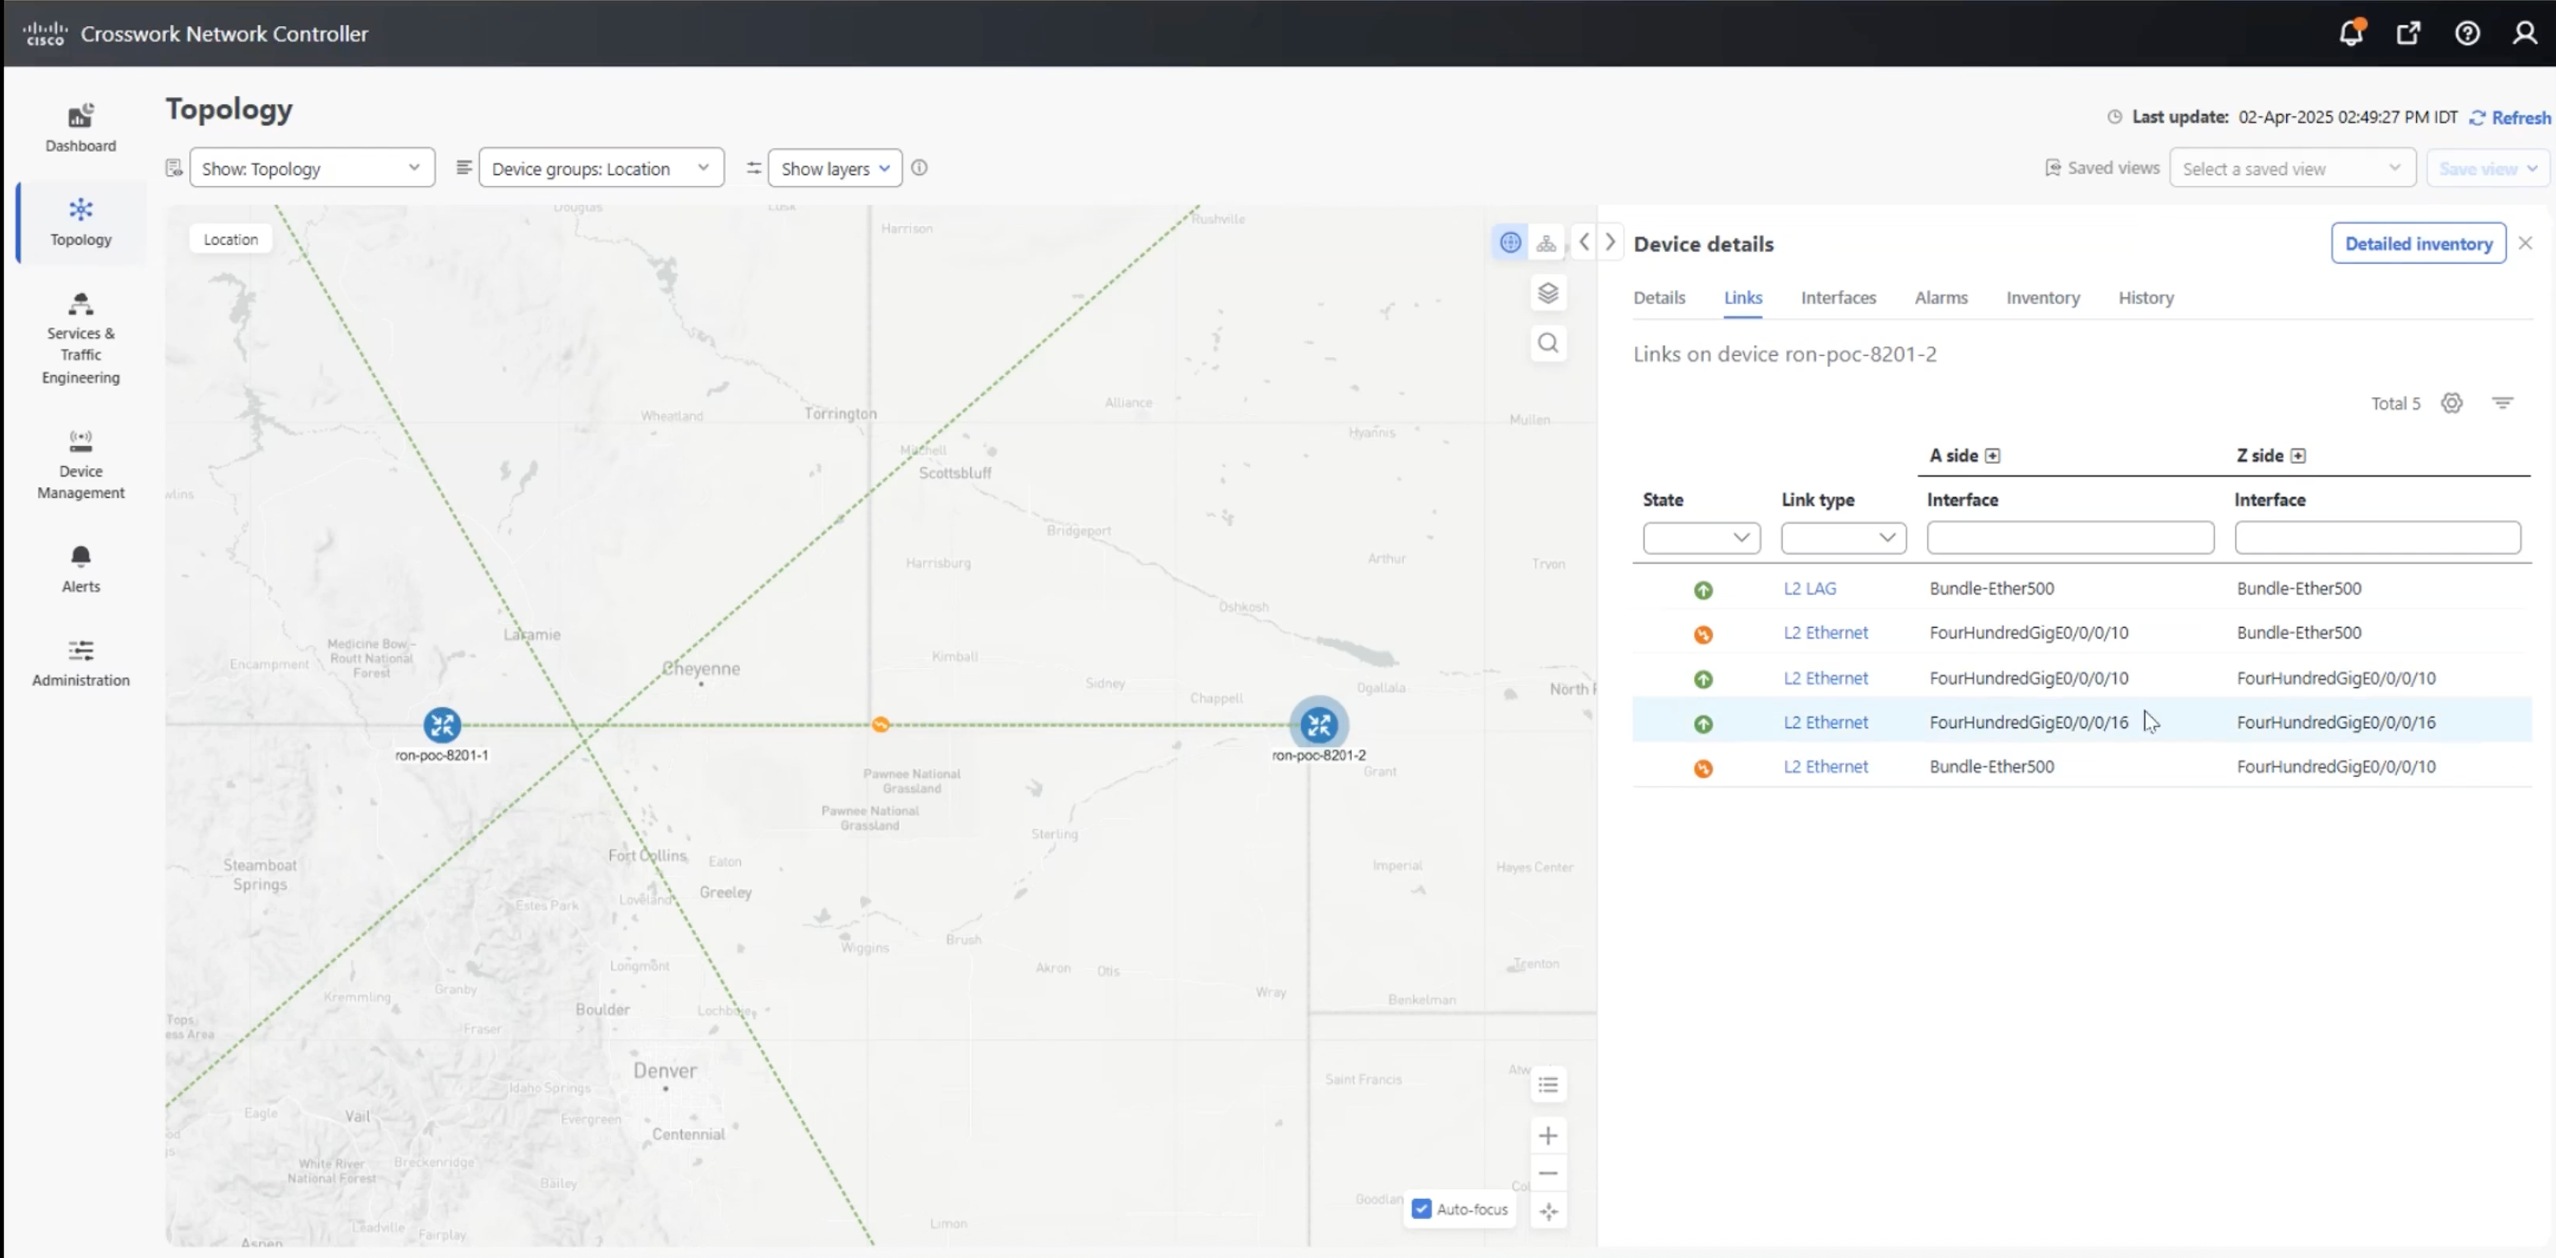Expand the Show layers dropdown
Viewport: 2556px width, 1258px height.
tap(835, 168)
